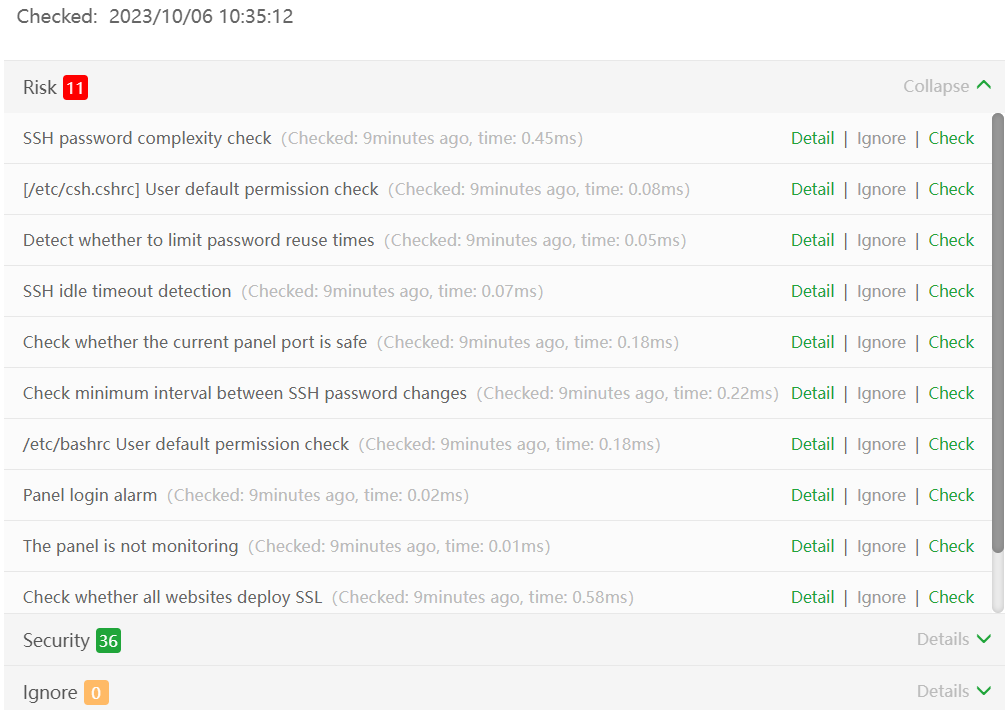The image size is (1008, 710).
Task: Click the risk list vertical scrollbar
Action: click(x=997, y=330)
